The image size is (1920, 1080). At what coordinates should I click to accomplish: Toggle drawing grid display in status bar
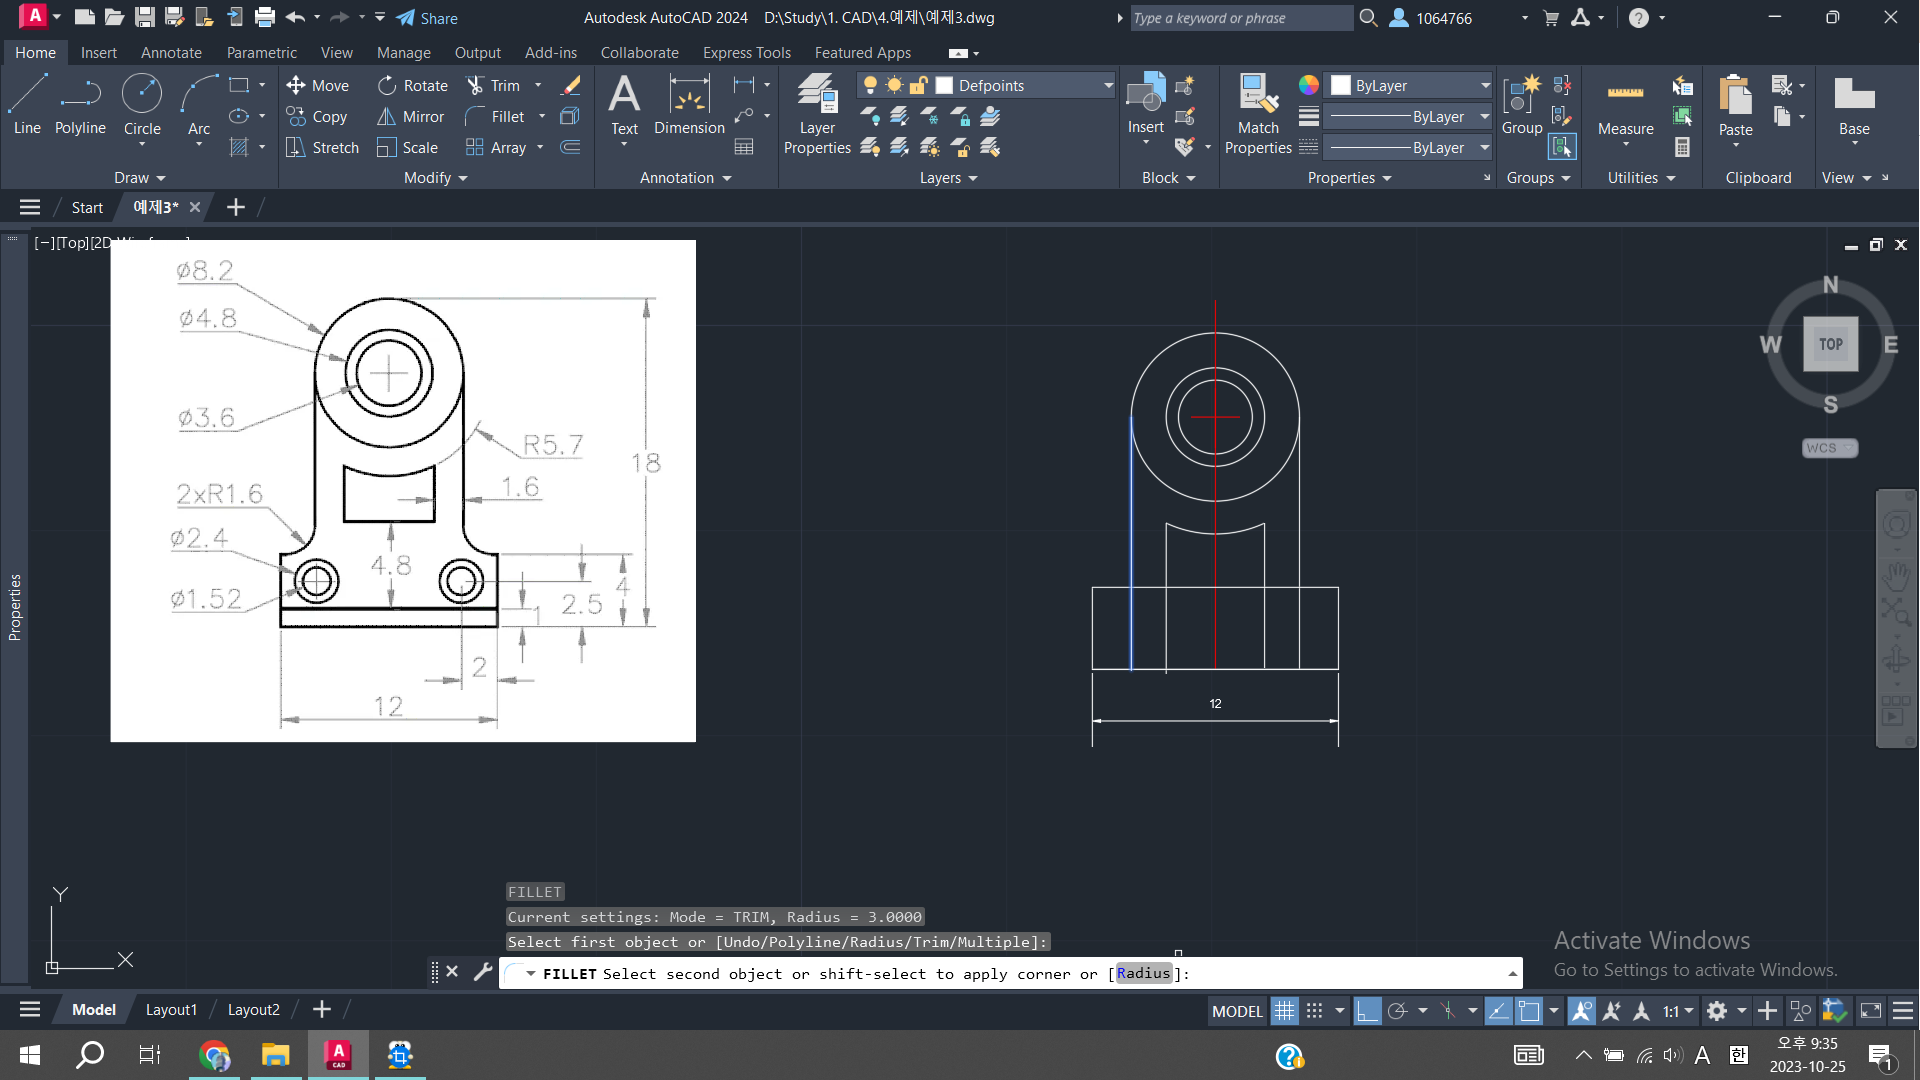pos(1284,1011)
